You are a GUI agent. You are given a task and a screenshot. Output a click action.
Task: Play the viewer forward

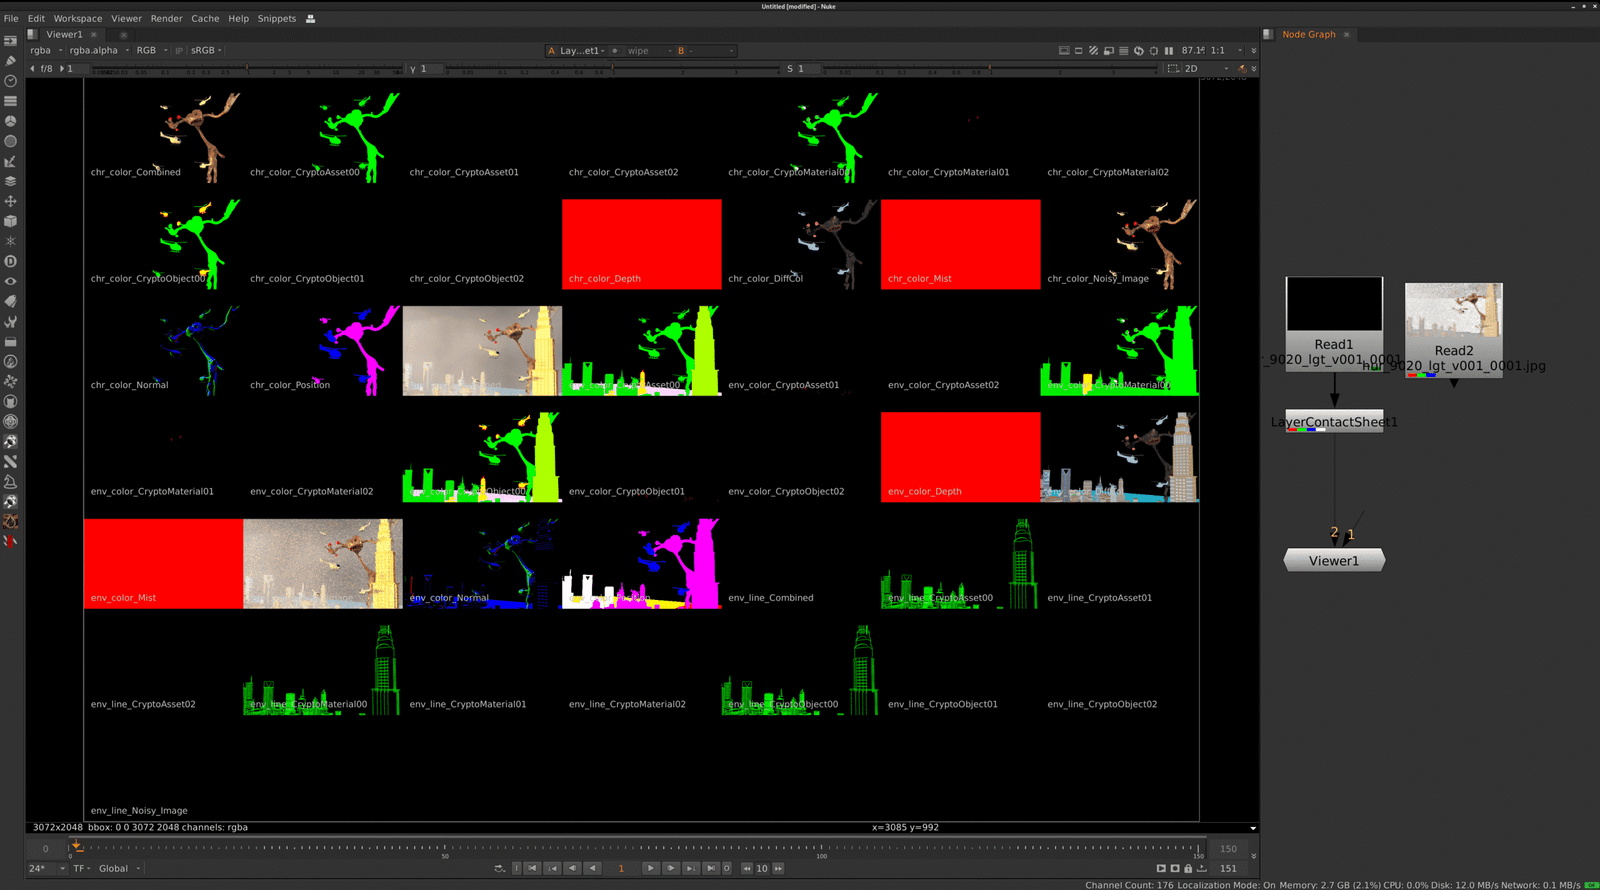coord(650,868)
